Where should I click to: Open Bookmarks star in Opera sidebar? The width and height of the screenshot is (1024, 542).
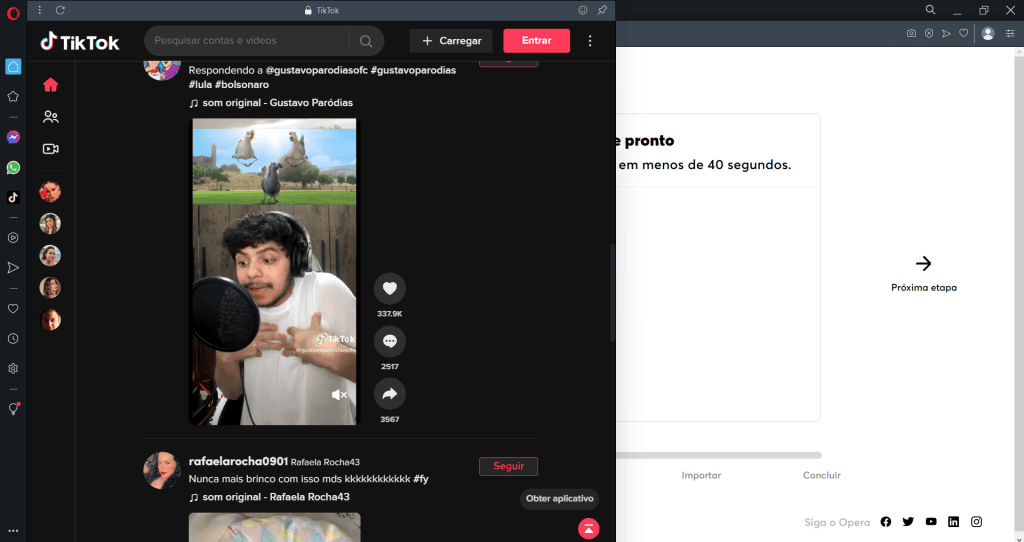click(13, 97)
